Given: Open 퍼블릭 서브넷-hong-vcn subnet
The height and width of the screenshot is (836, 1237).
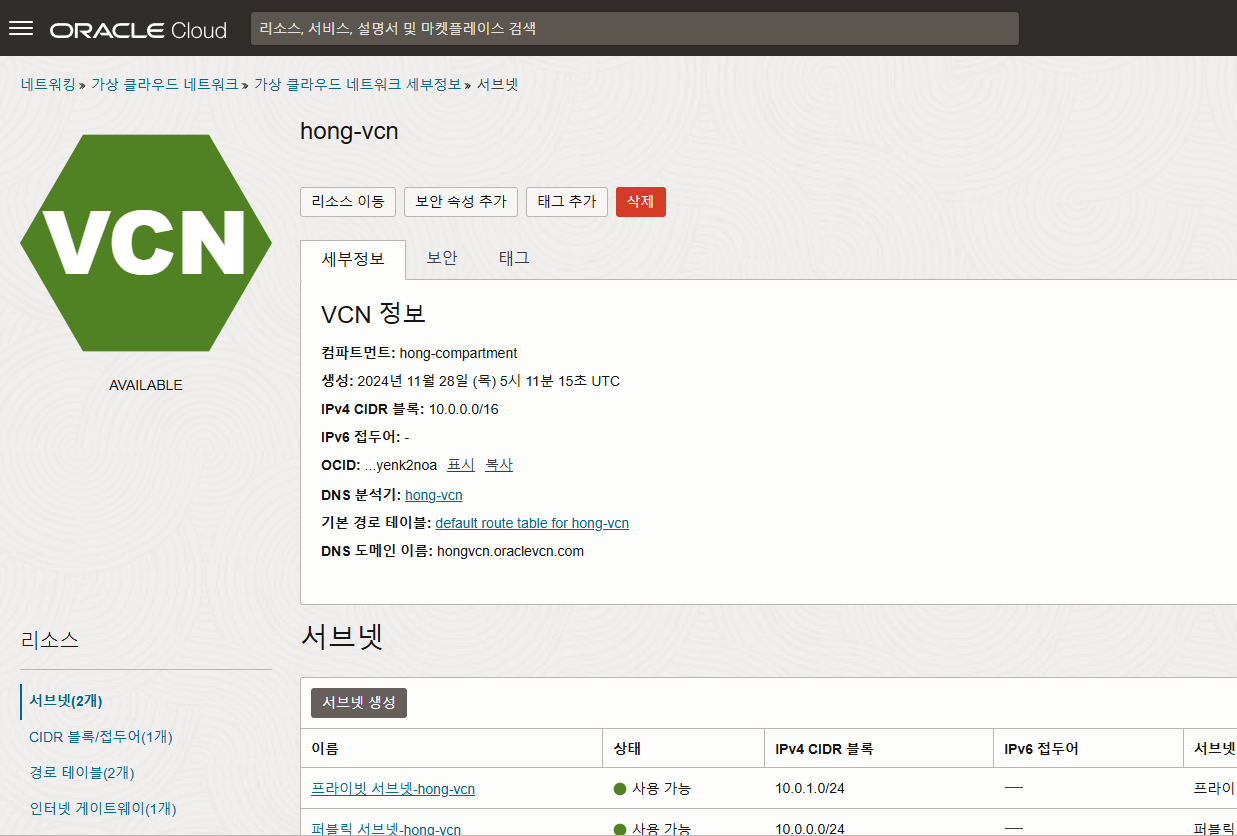Looking at the screenshot, I should click(x=386, y=829).
